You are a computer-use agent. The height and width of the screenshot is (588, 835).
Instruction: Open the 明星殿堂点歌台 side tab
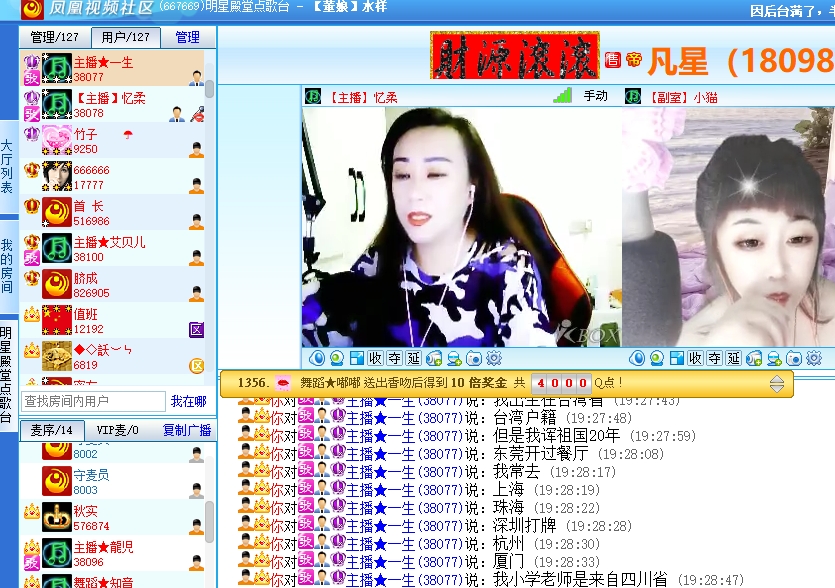7,374
